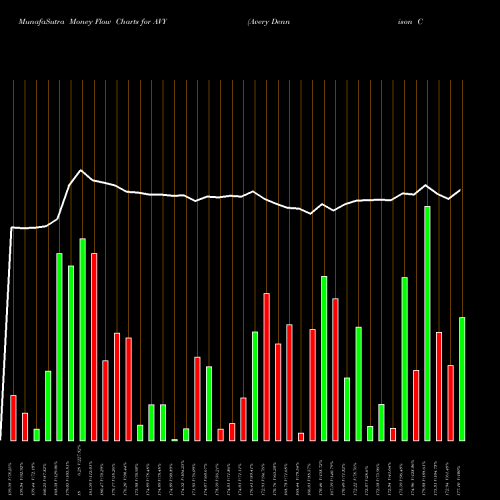This screenshot has width=500, height=500.
Task: Click the peak of the white price line
Action: [81, 170]
